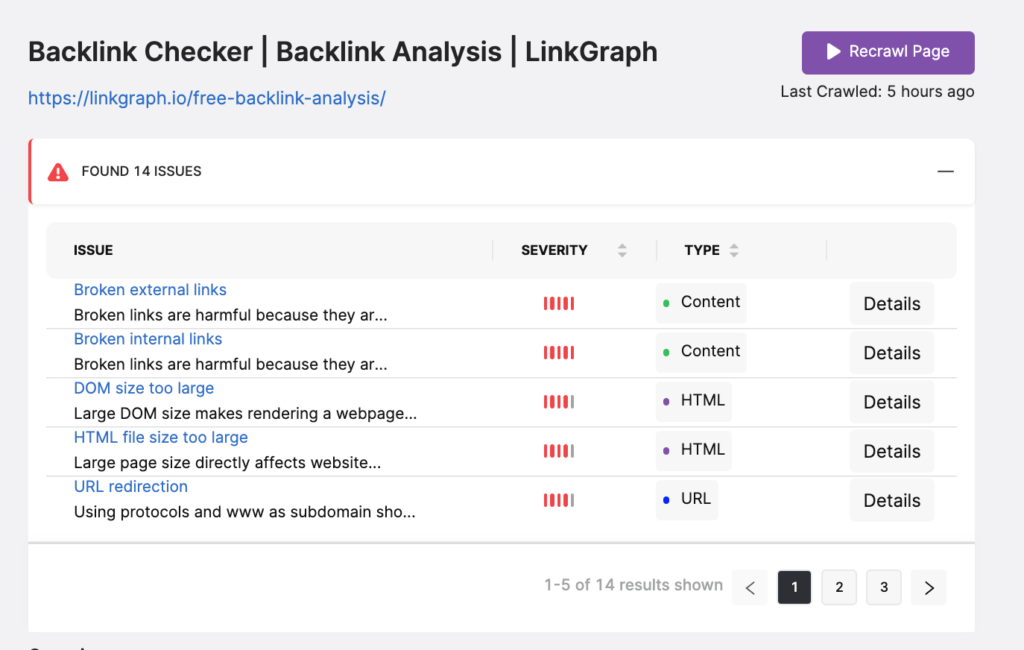View Details for DOM size too large
This screenshot has height=650, width=1024.
[x=891, y=402]
